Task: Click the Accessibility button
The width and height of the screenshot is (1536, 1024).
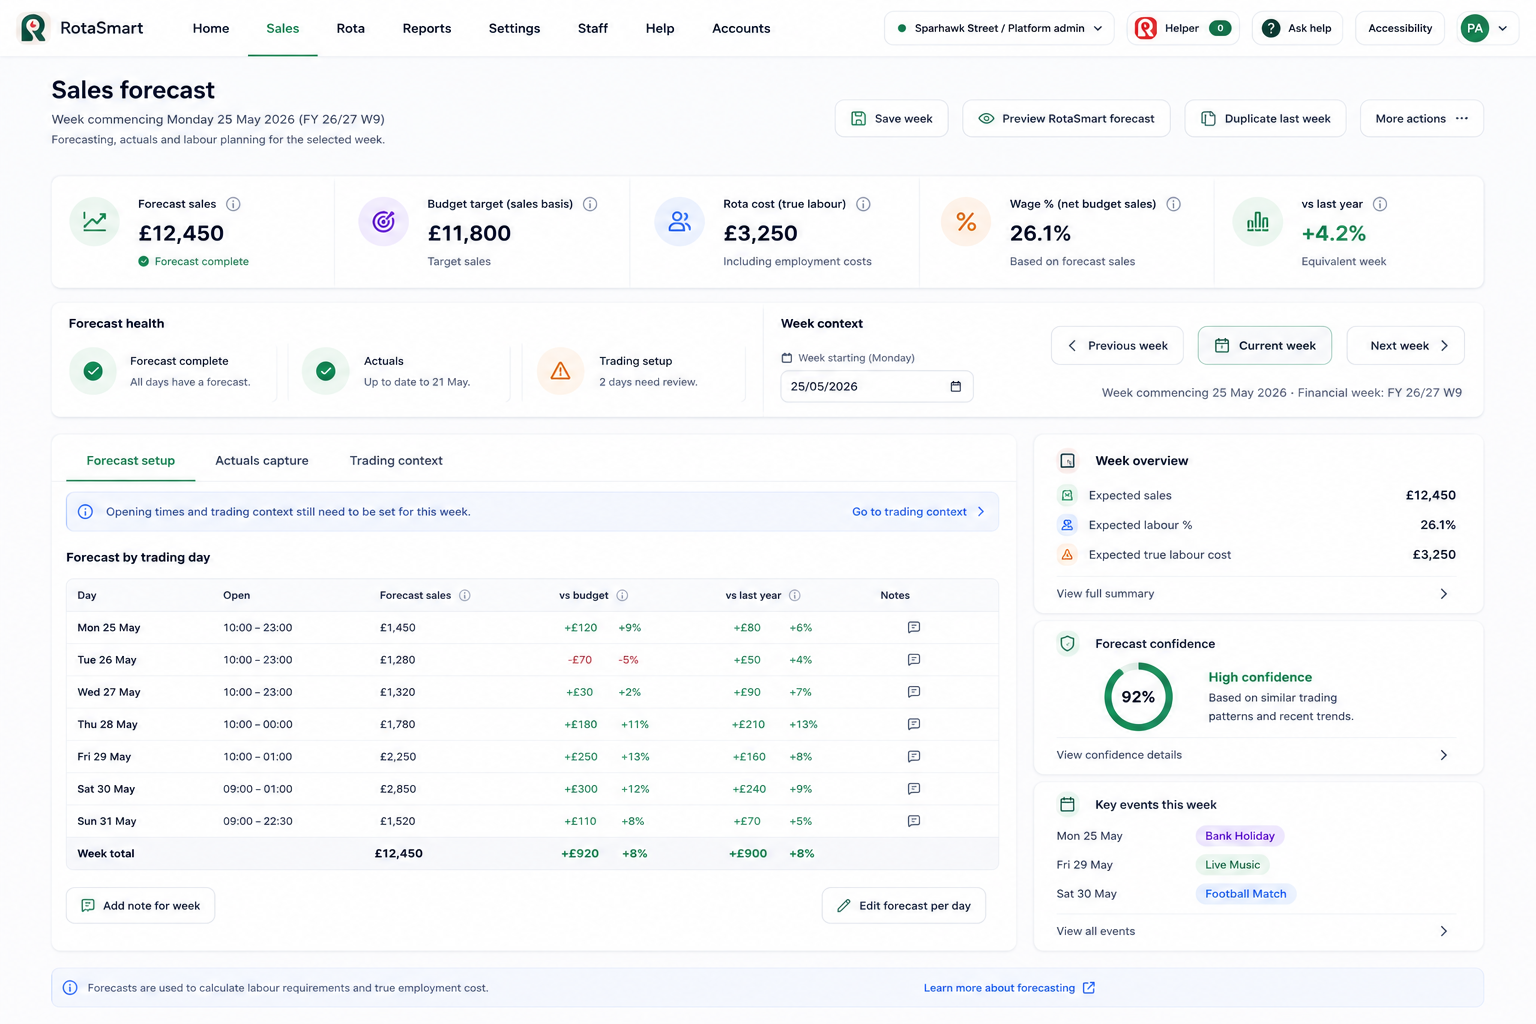Action: pos(1400,28)
